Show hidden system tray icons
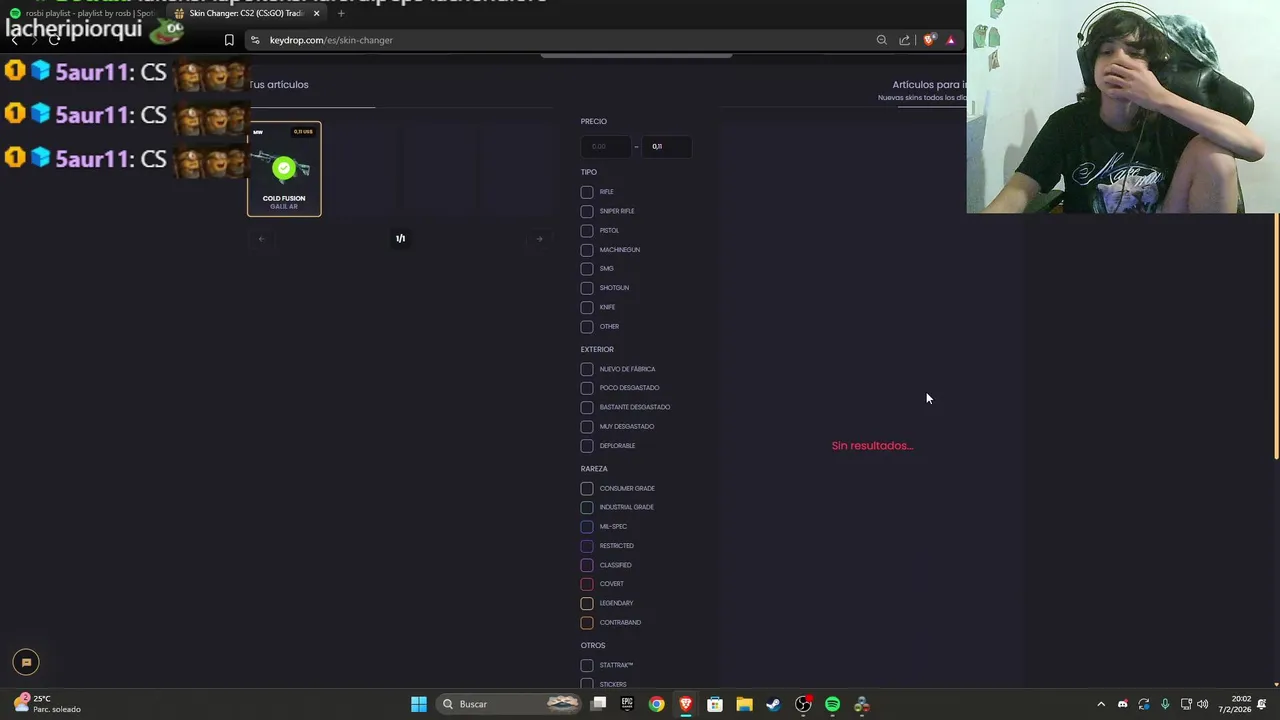The width and height of the screenshot is (1280, 720). 1101,704
